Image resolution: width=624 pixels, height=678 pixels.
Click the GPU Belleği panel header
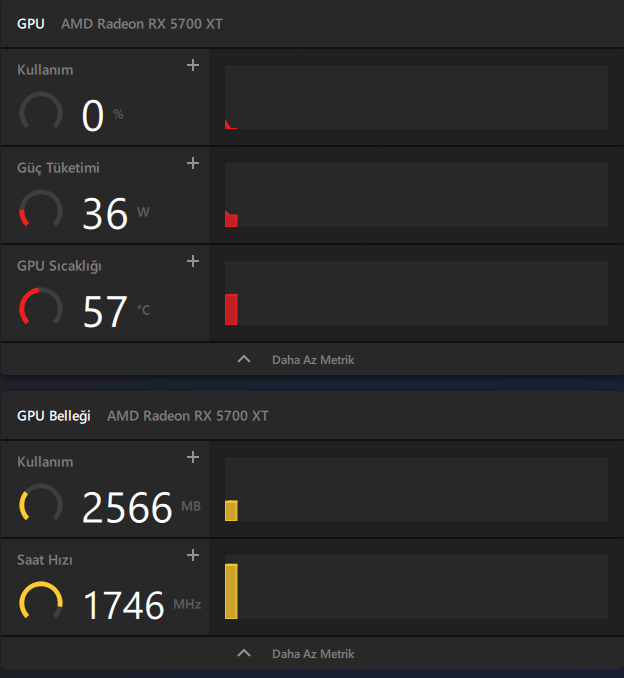pyautogui.click(x=54, y=416)
